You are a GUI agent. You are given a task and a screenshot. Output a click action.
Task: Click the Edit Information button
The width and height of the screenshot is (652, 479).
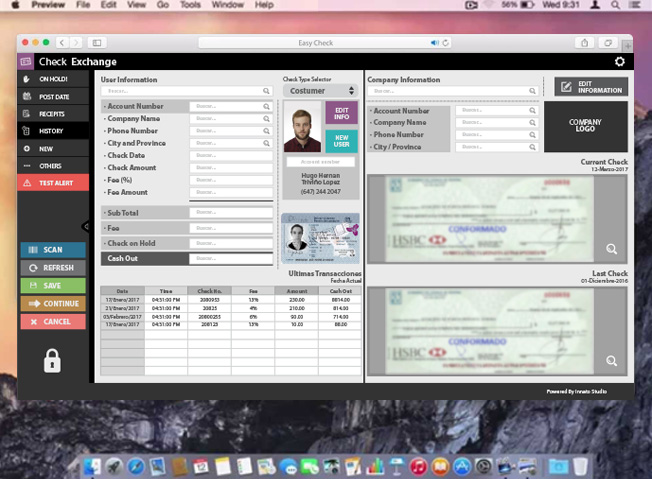[591, 87]
